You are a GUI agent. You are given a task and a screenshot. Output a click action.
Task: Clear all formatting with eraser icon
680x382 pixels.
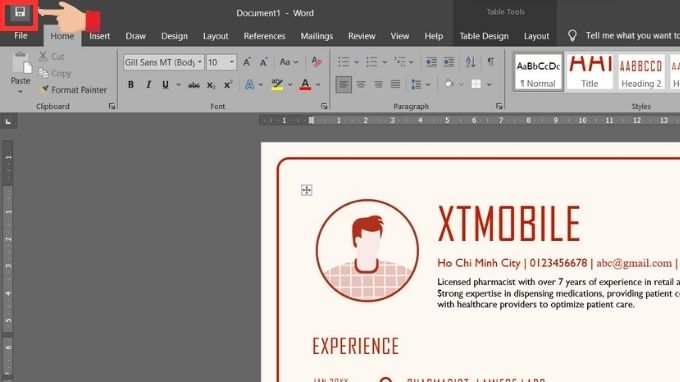point(317,62)
